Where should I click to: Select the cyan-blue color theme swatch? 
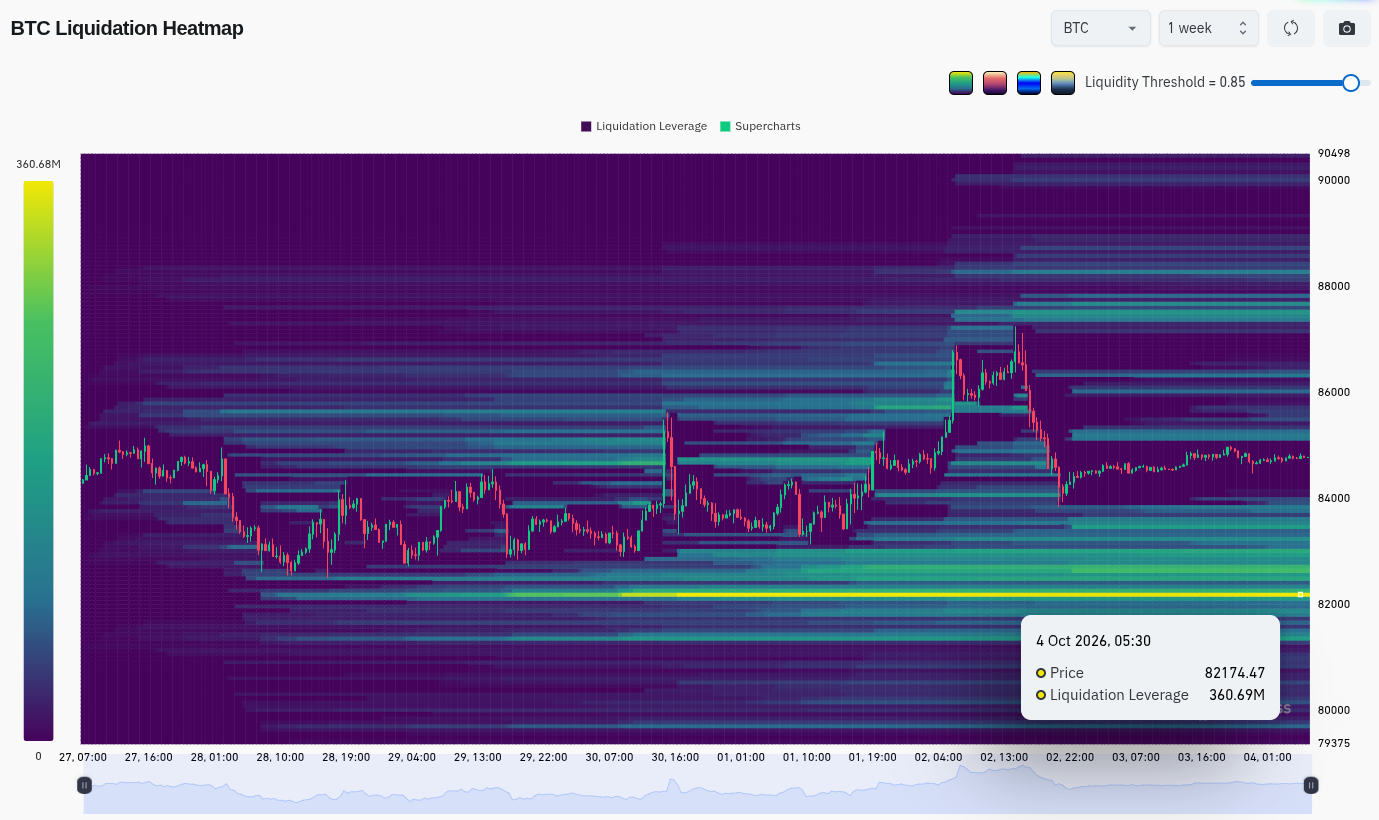[1029, 83]
